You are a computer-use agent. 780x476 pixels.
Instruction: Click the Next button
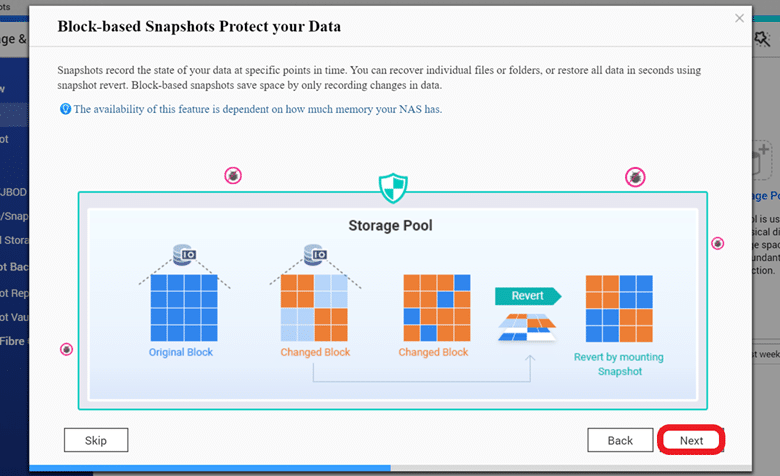tap(691, 440)
